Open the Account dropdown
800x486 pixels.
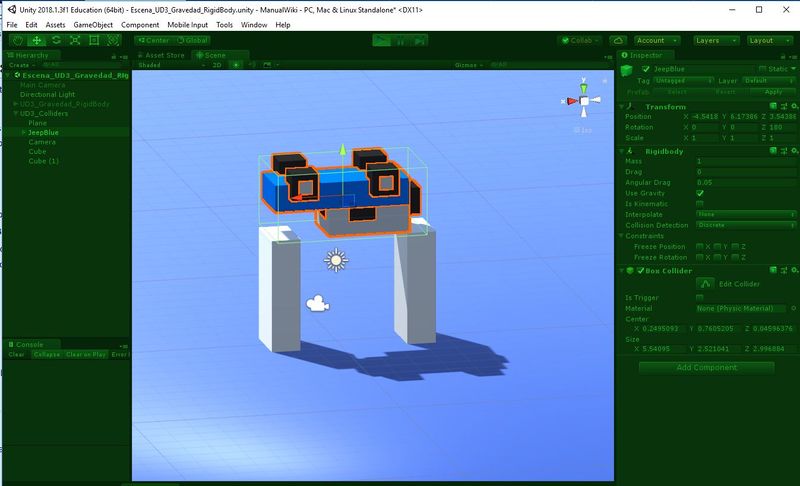click(x=657, y=40)
